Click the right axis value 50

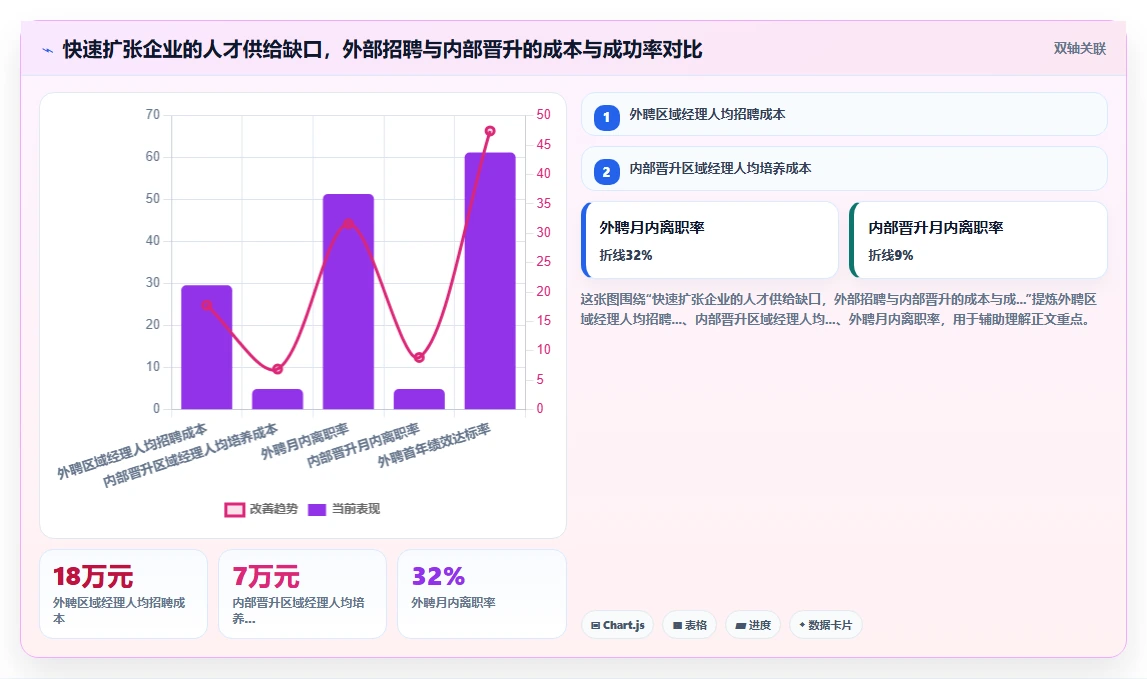(x=544, y=115)
